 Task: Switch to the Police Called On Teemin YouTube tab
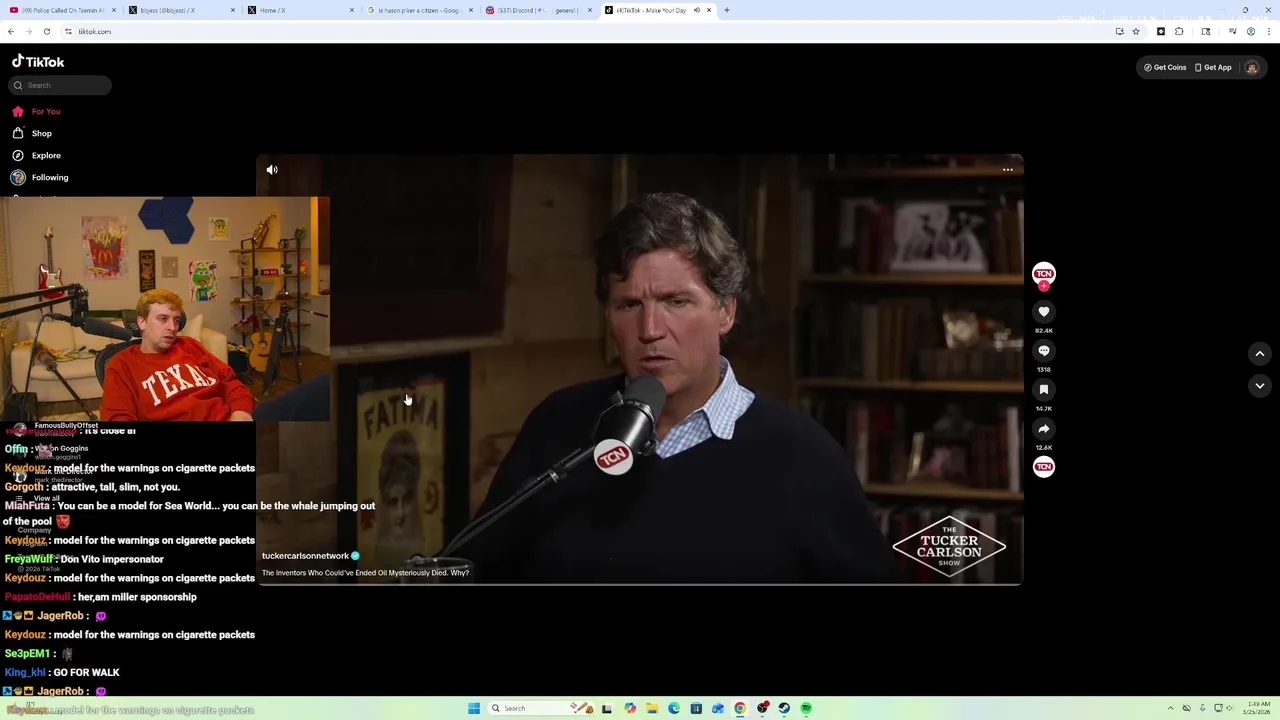pos(60,10)
